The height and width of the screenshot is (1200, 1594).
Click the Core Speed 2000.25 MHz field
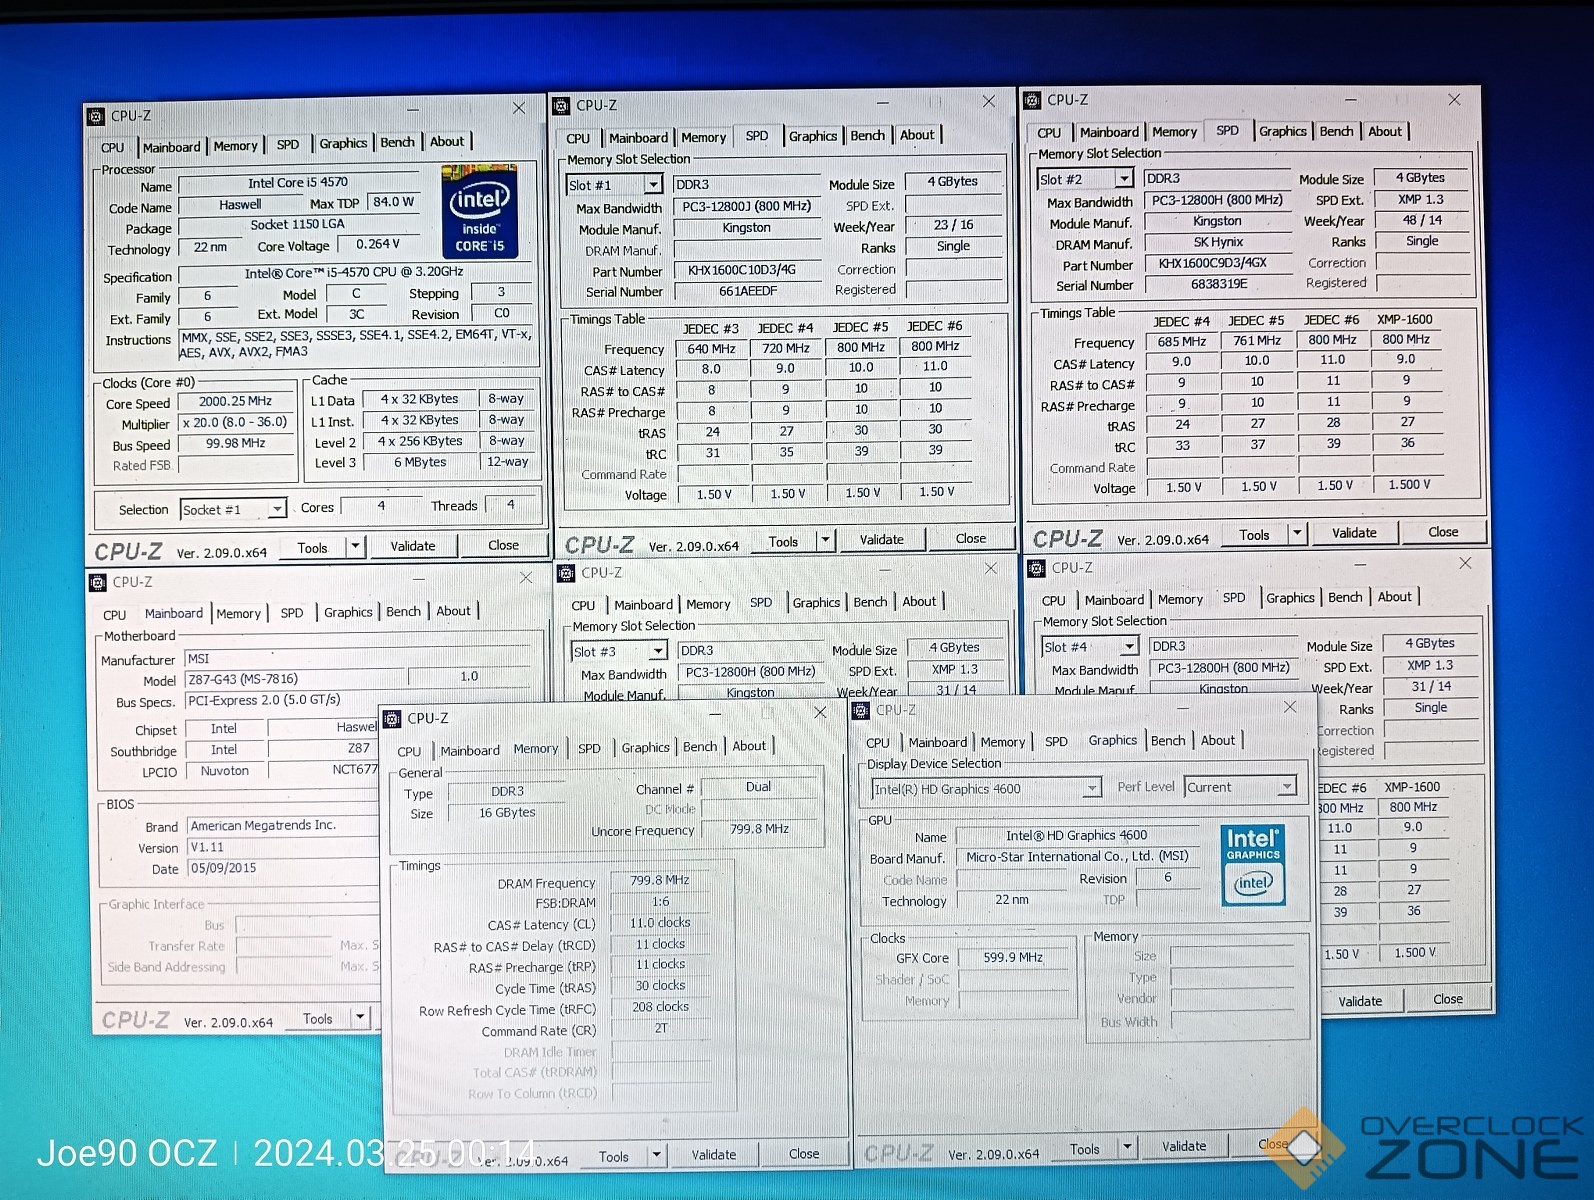235,401
